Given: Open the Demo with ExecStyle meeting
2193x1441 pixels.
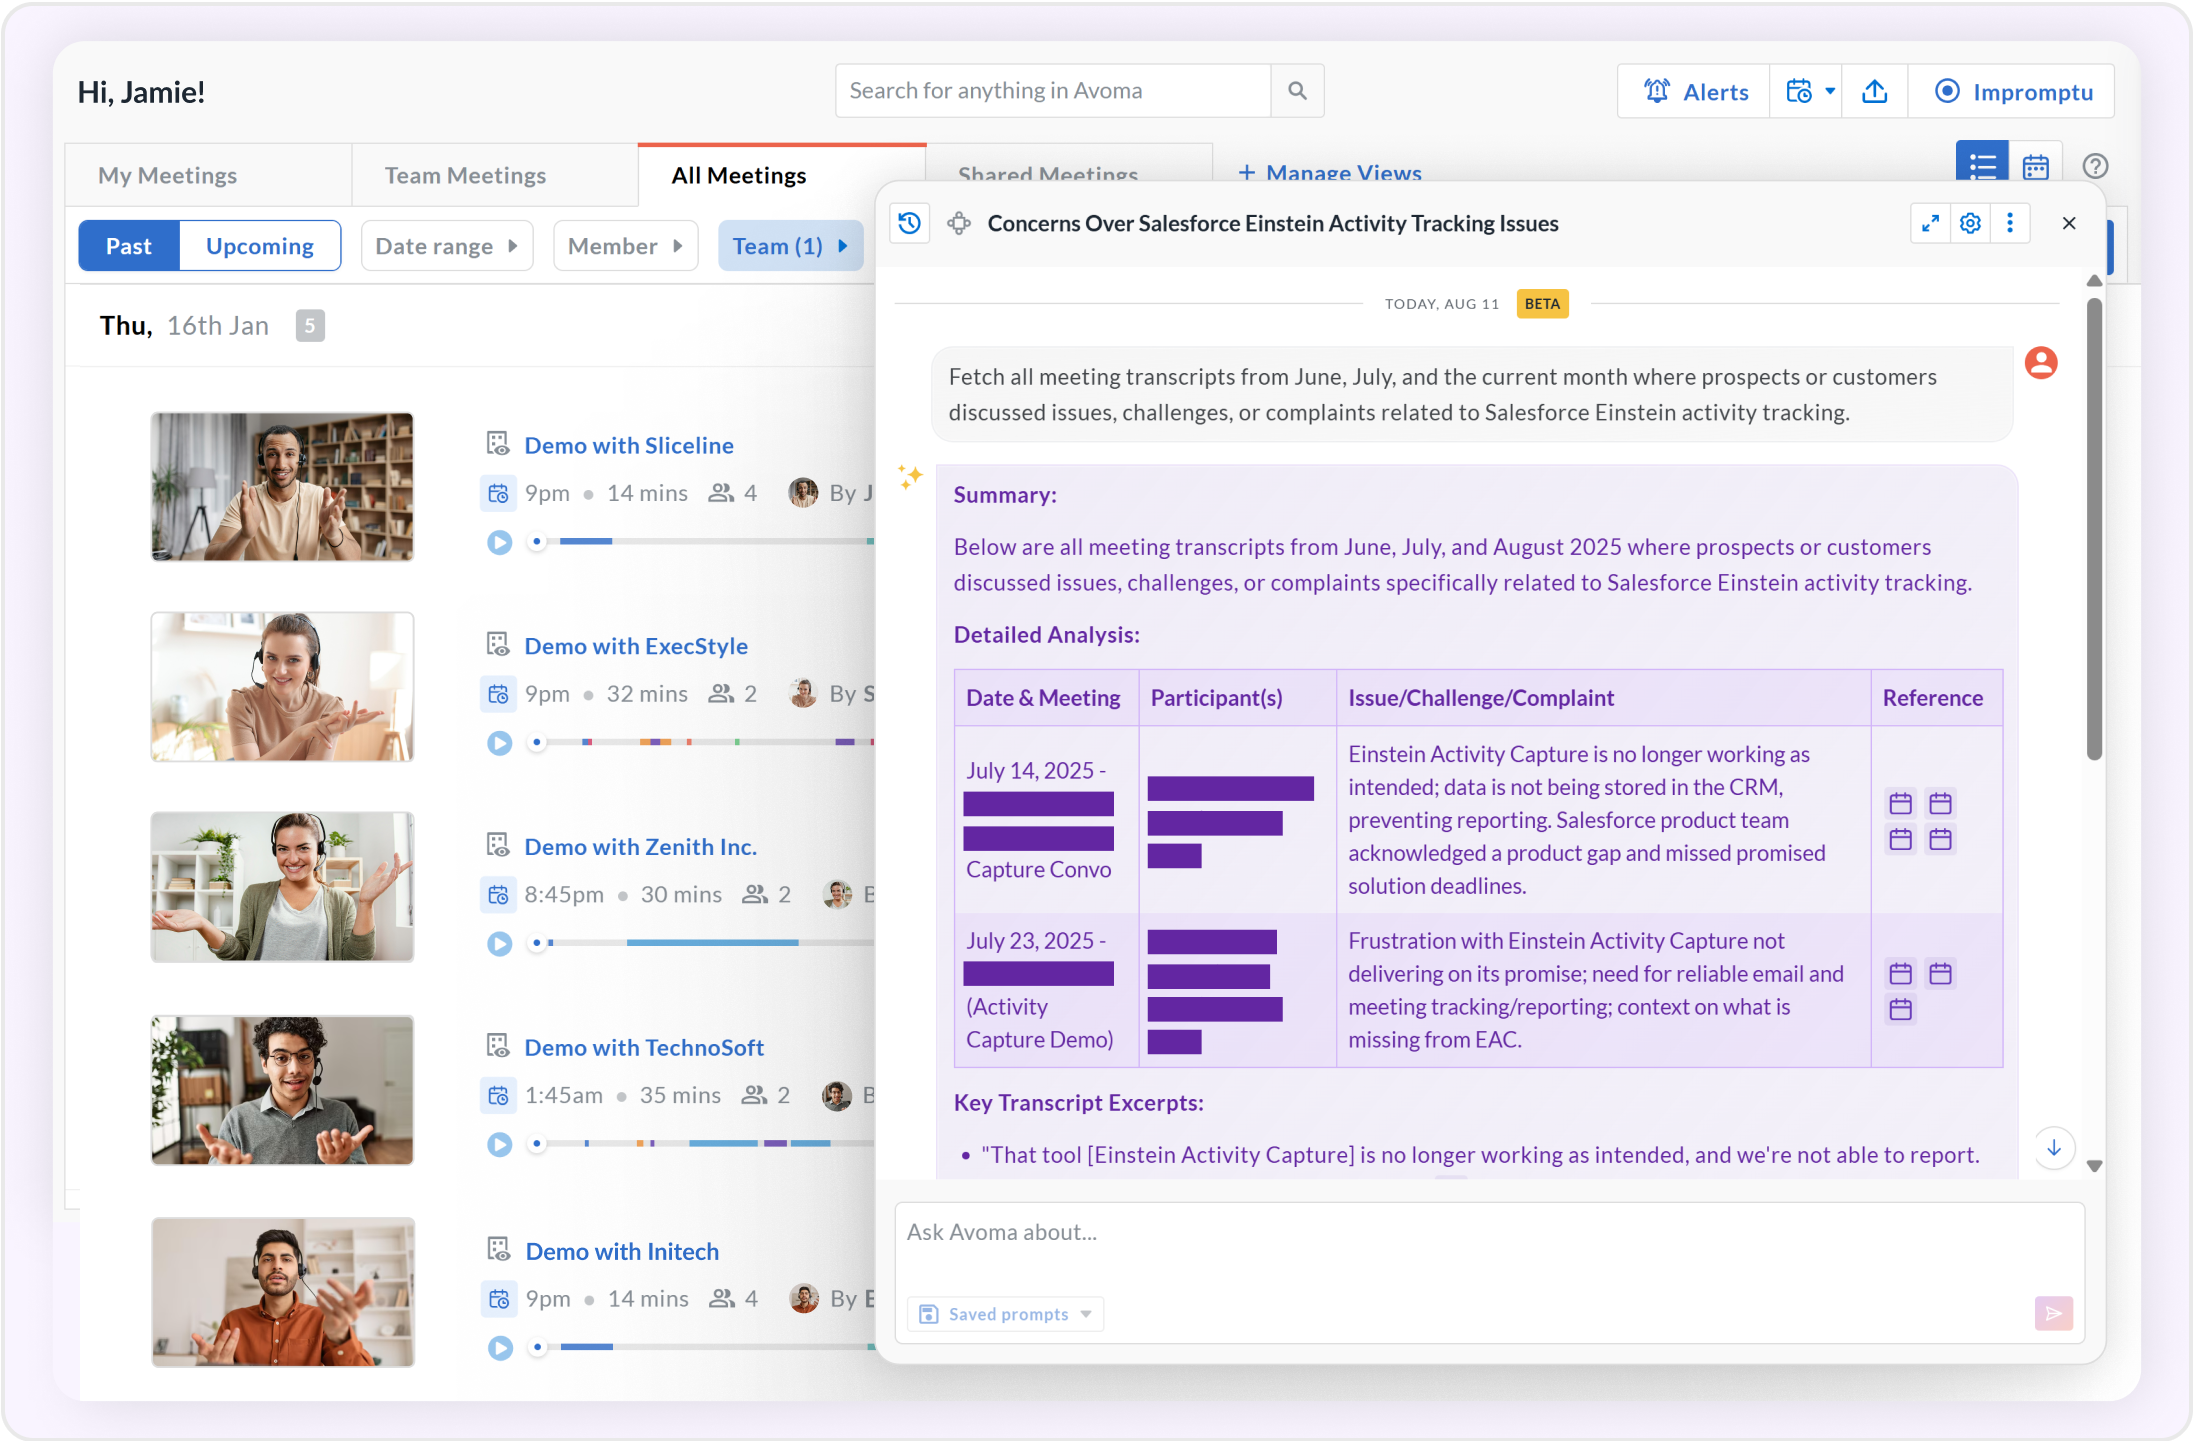Looking at the screenshot, I should tap(636, 646).
